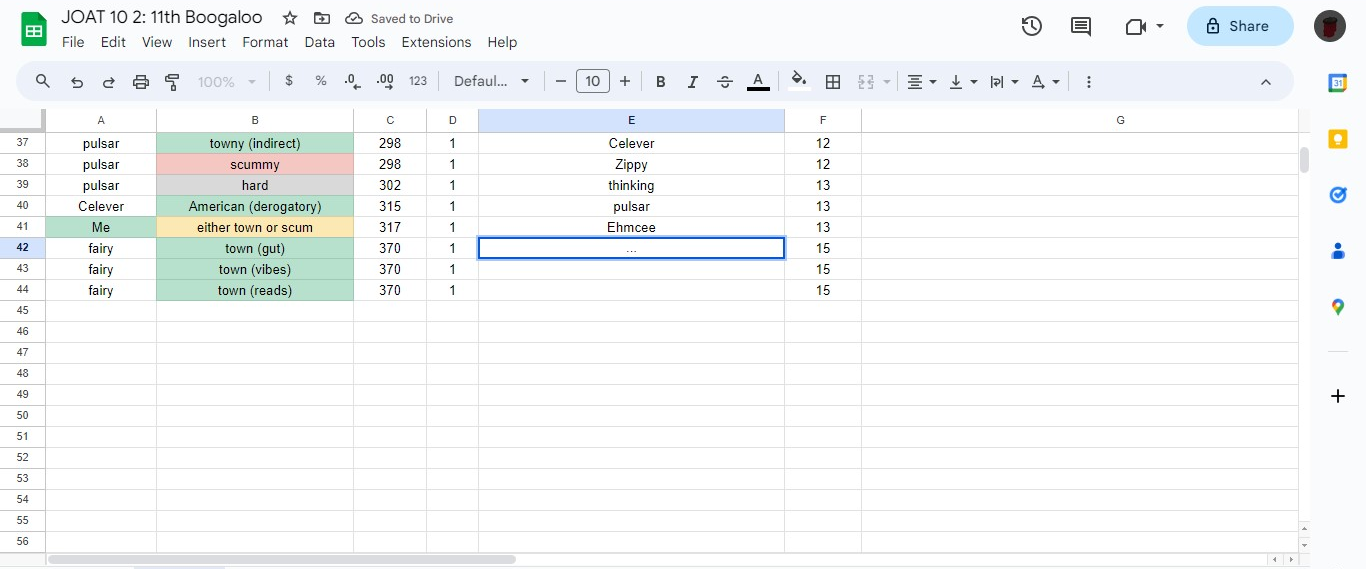This screenshot has height=569, width=1366.
Task: Open the comments panel icon
Action: pos(1081,27)
